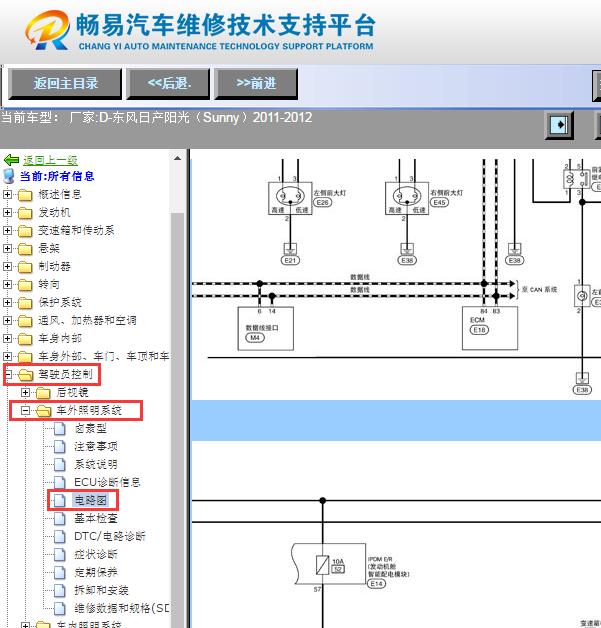Click the 当前:所有信息 label

[57, 176]
